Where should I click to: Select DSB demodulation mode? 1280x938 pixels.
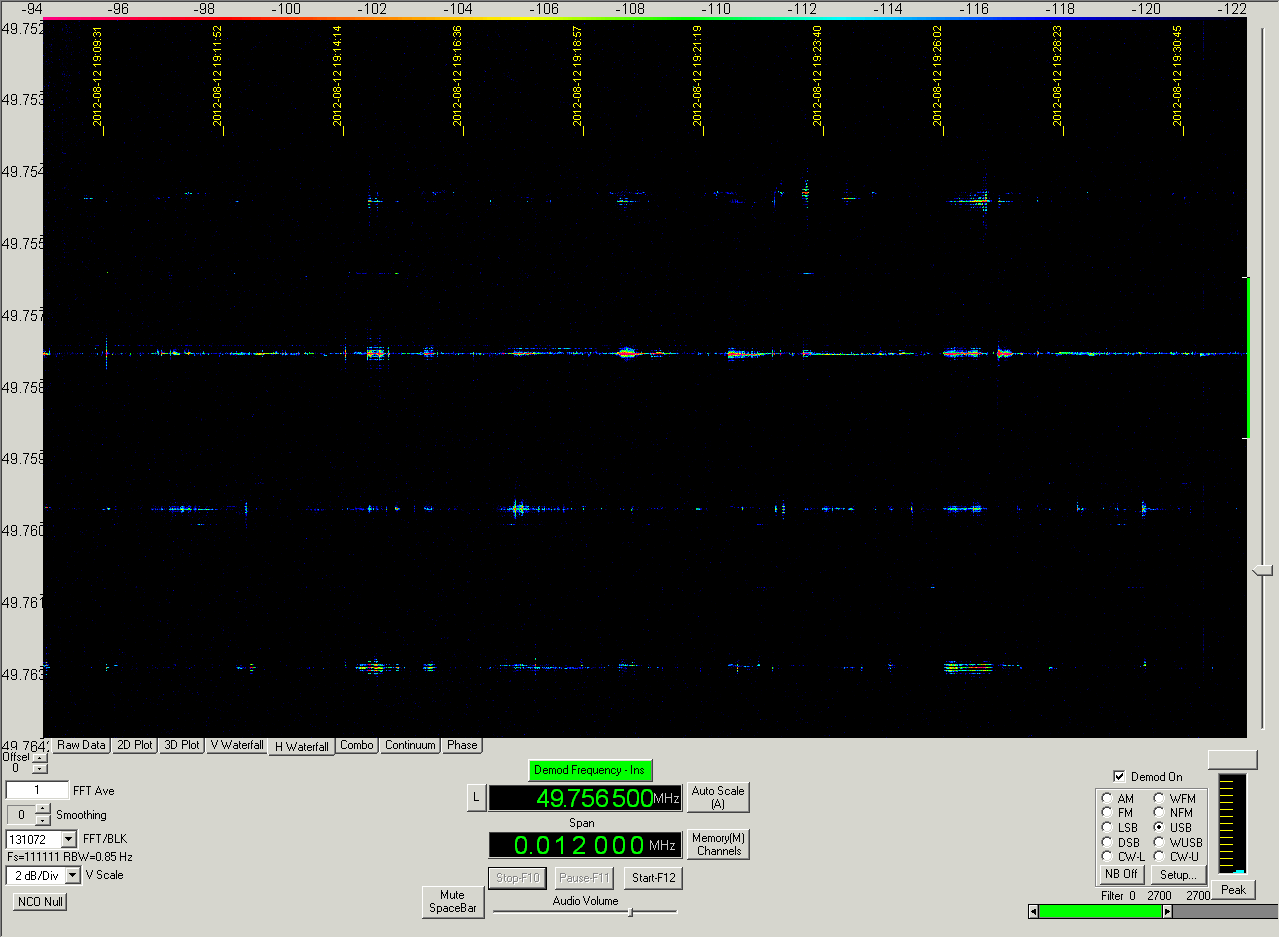point(1107,842)
